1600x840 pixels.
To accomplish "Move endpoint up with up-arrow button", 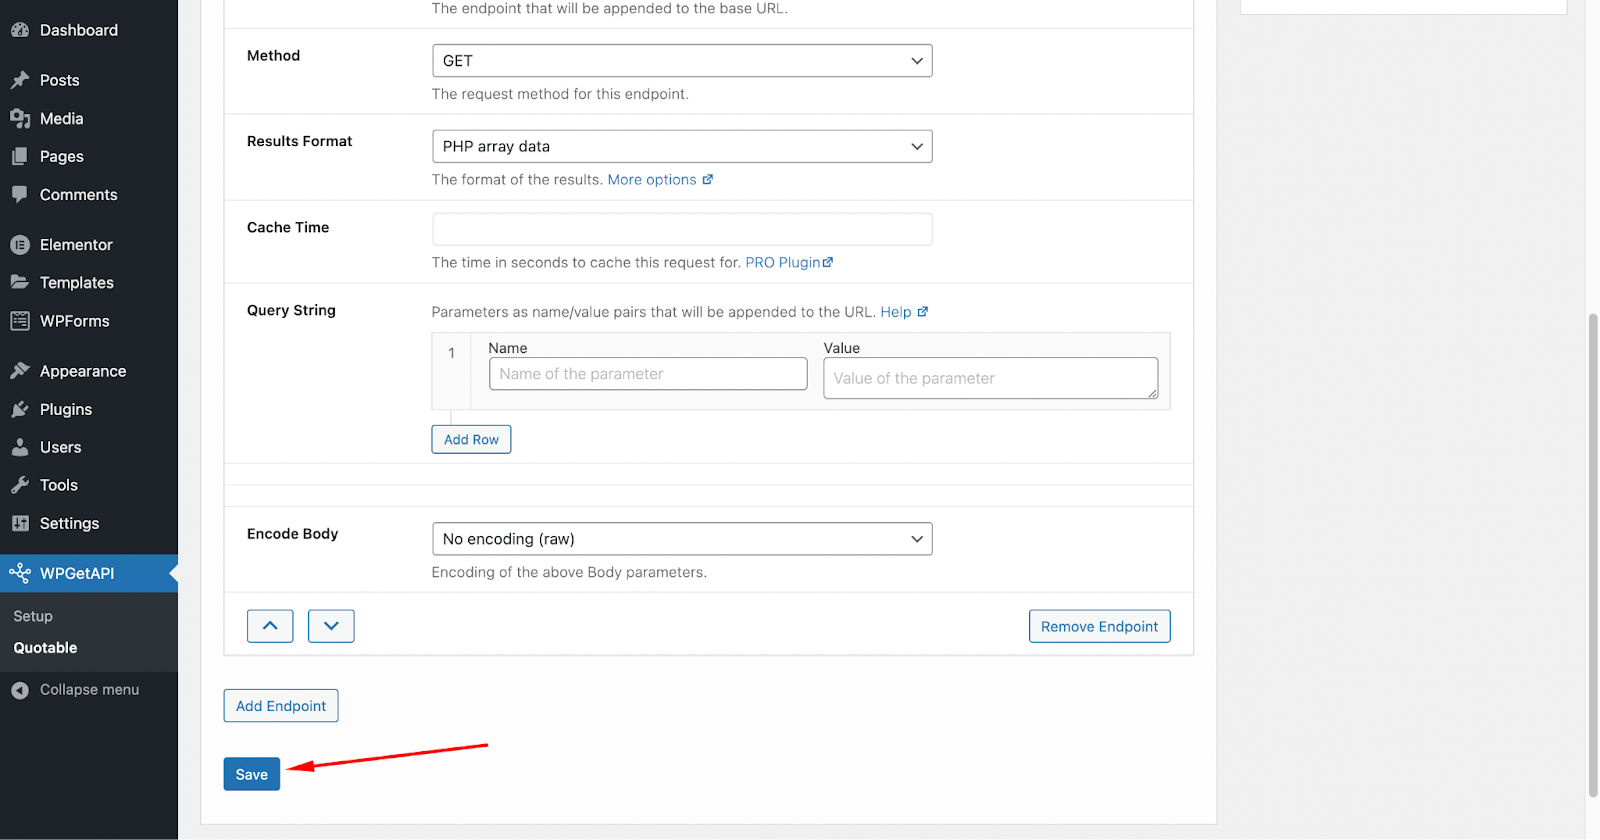I will pos(270,626).
